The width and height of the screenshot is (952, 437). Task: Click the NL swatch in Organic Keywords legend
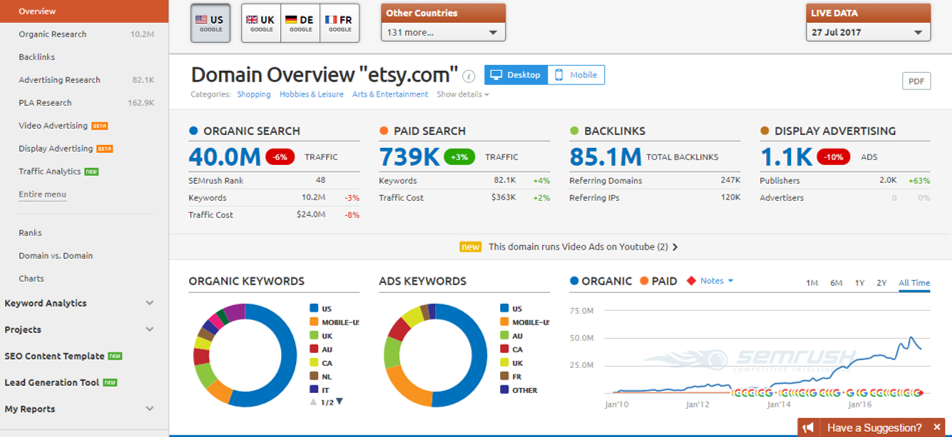click(x=314, y=376)
